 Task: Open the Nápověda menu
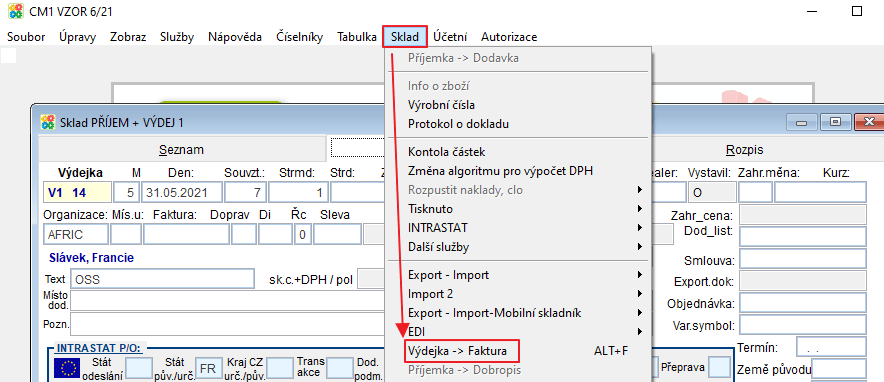point(235,37)
